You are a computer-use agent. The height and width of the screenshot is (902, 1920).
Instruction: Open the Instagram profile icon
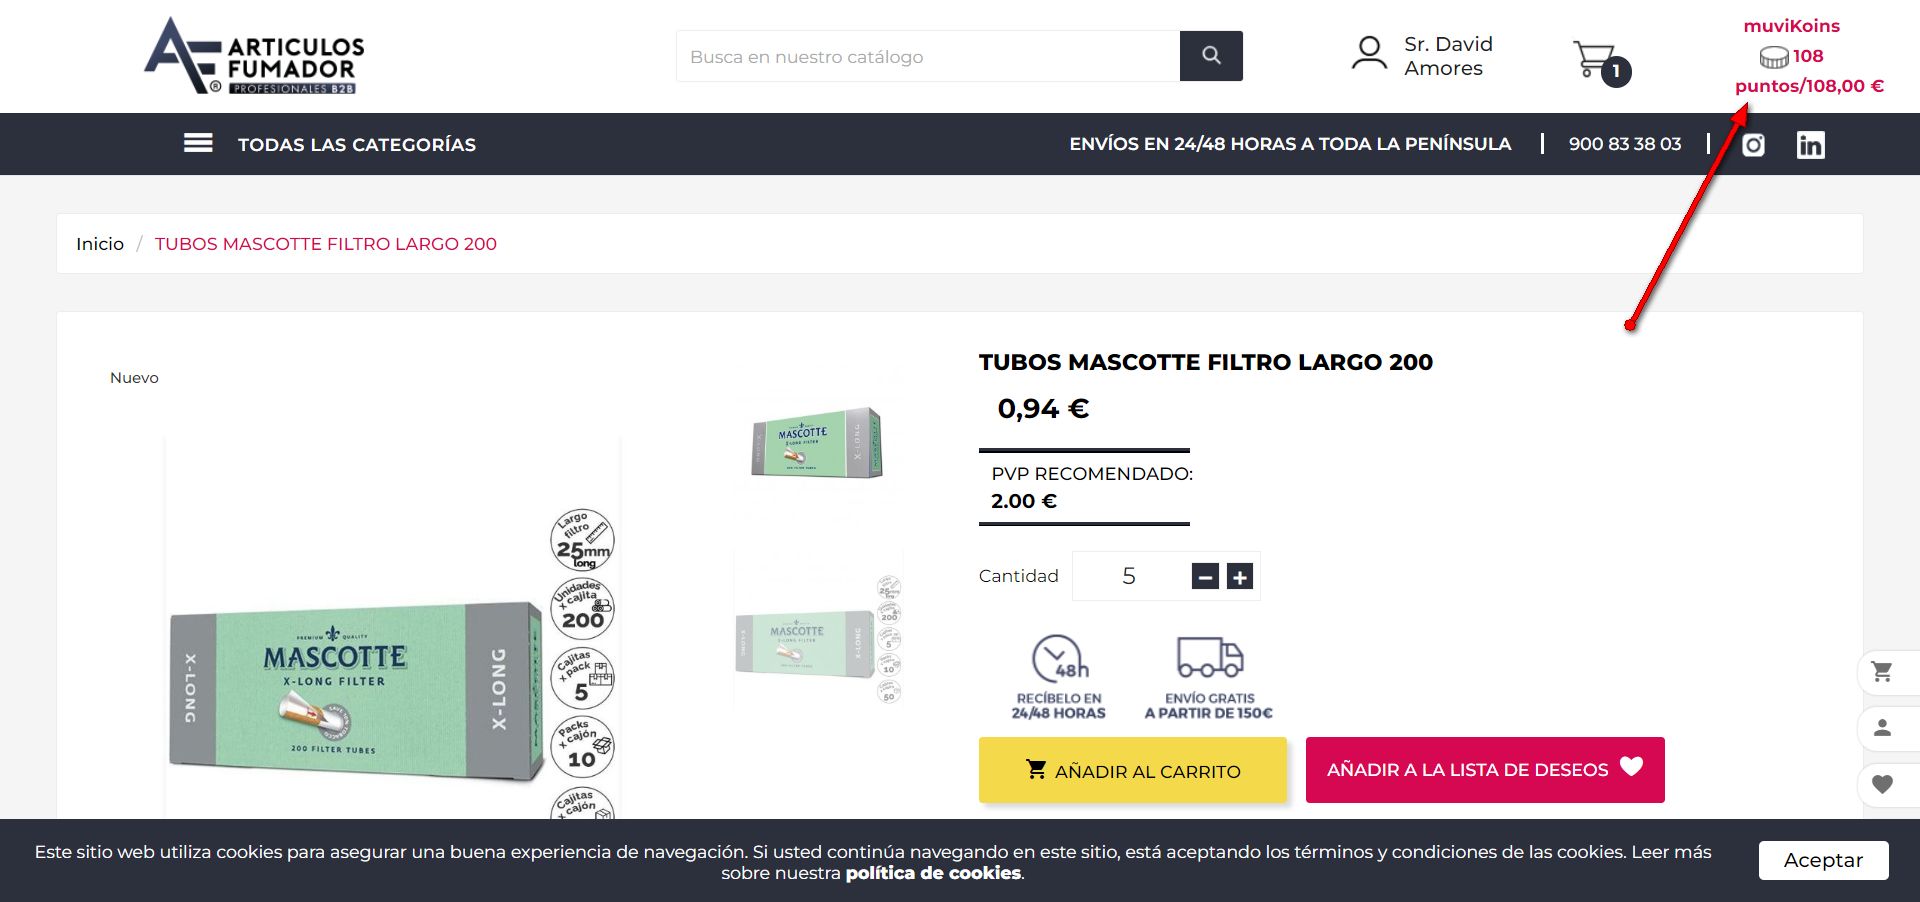pyautogui.click(x=1753, y=145)
